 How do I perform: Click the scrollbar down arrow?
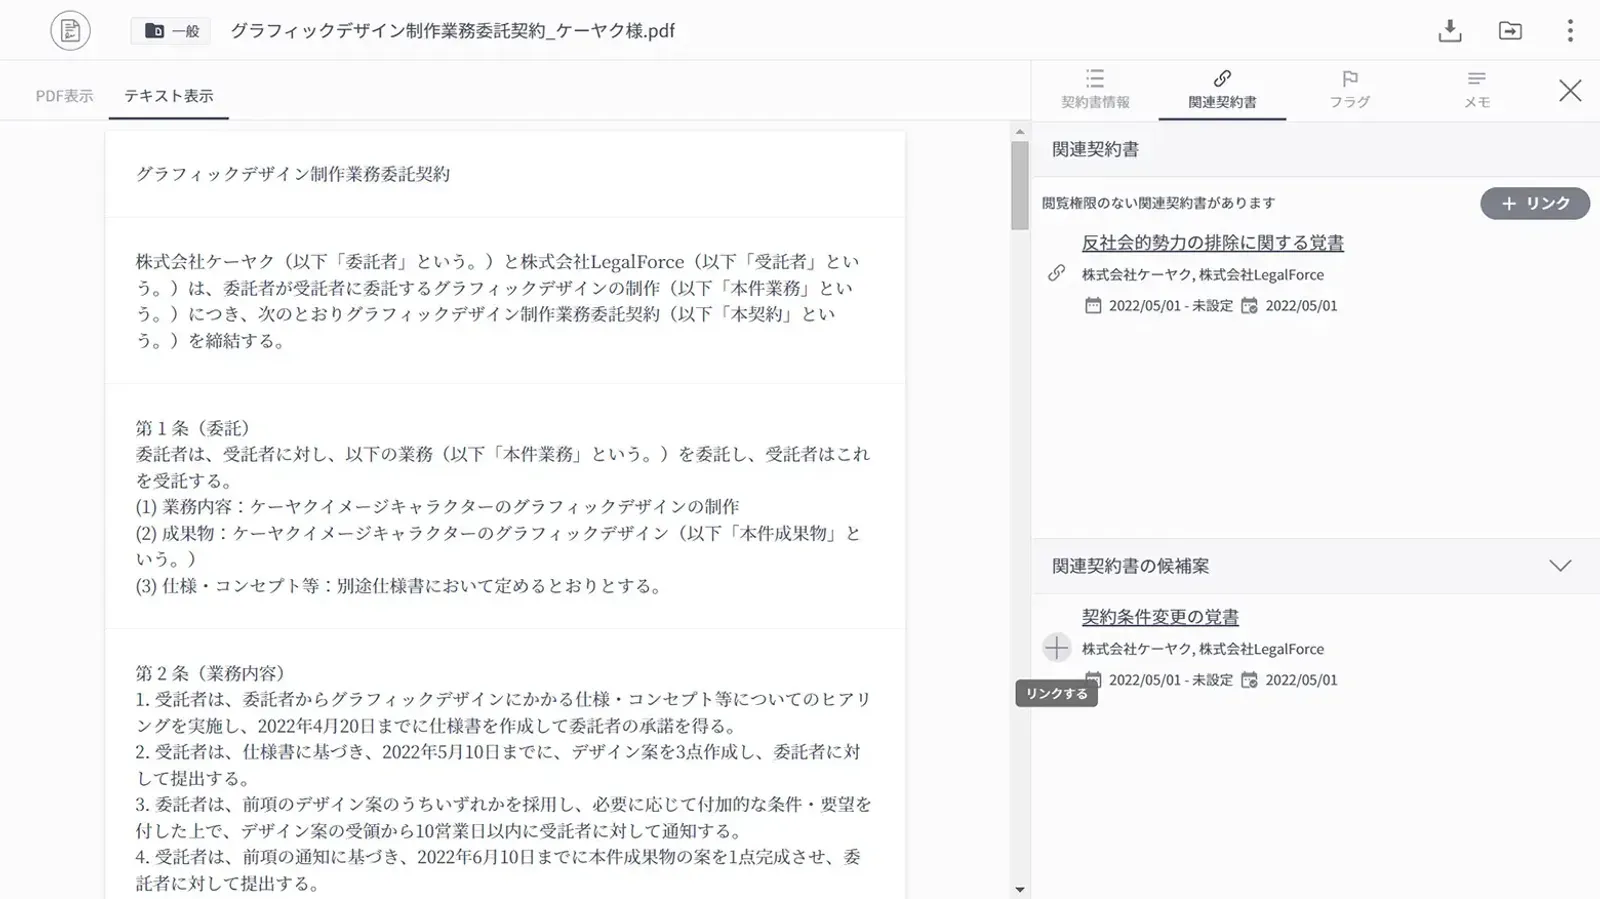coord(1019,889)
